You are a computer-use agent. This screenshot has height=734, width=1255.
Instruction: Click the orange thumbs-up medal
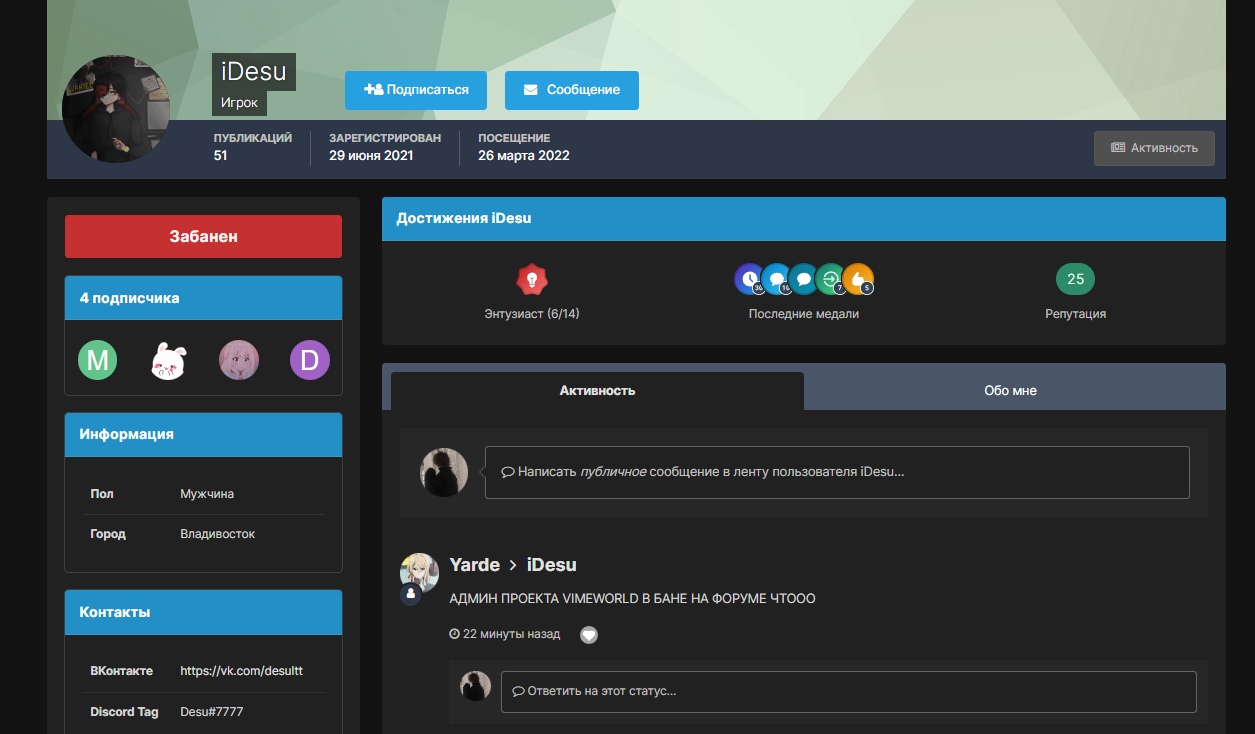[858, 279]
